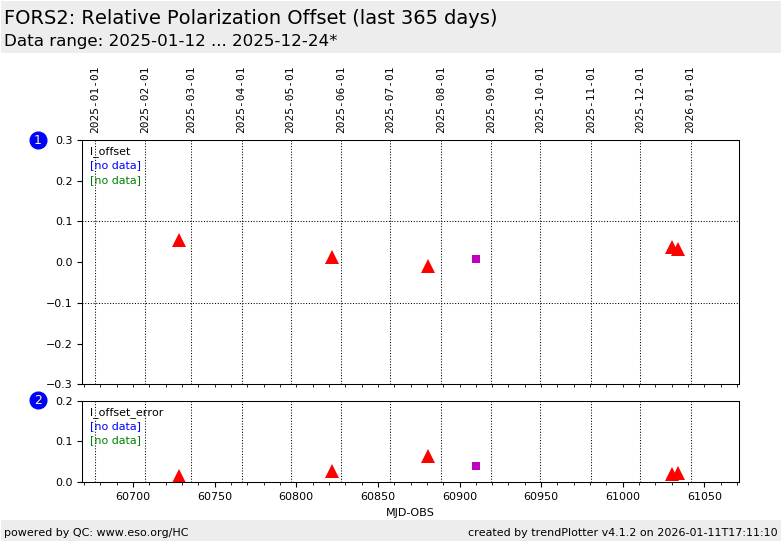Screen dimensions: 782x542
Task: Click green 'no data' label in error plot
Action: pyautogui.click(x=115, y=440)
